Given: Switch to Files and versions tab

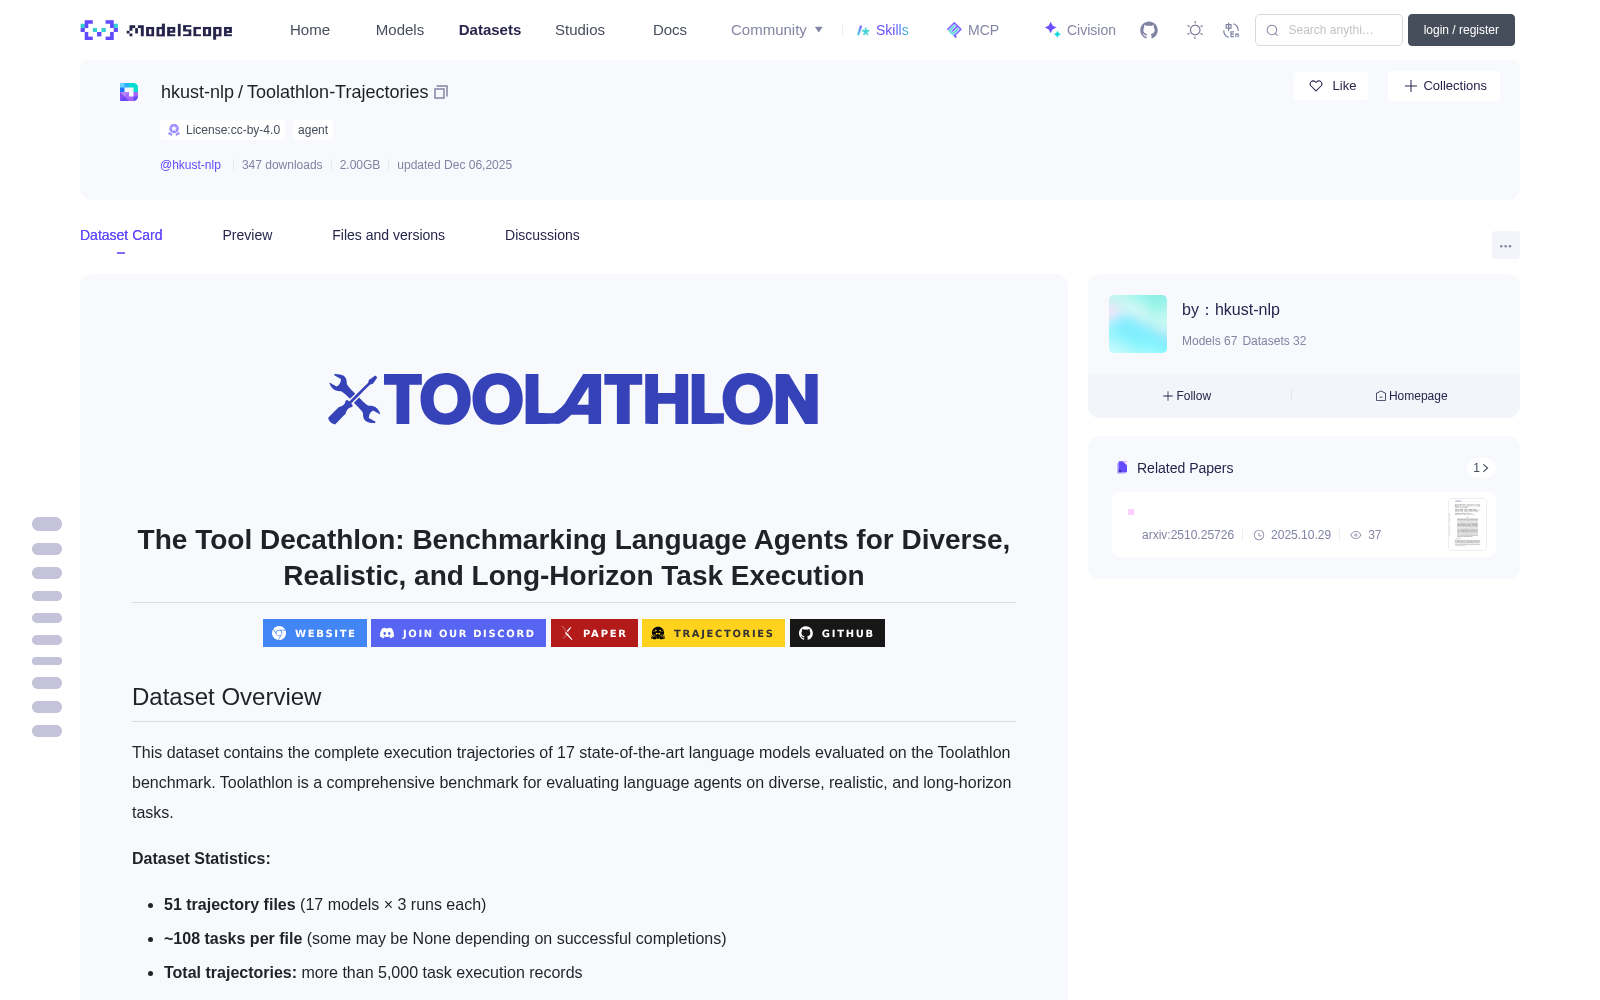Looking at the screenshot, I should coord(388,235).
